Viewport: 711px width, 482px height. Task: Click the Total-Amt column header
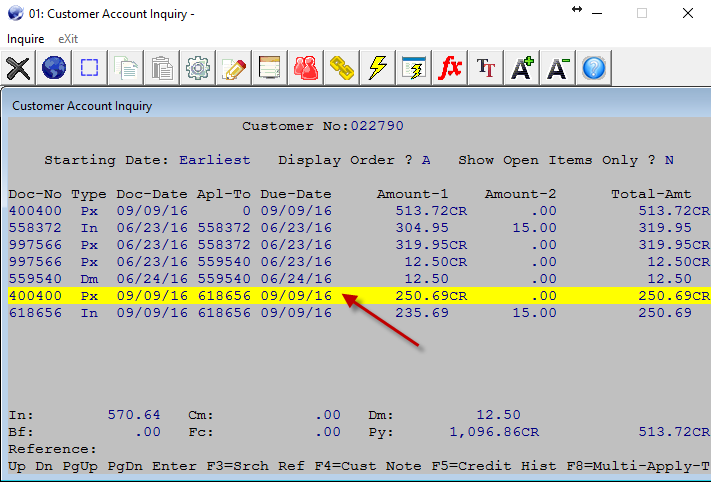[x=651, y=194]
